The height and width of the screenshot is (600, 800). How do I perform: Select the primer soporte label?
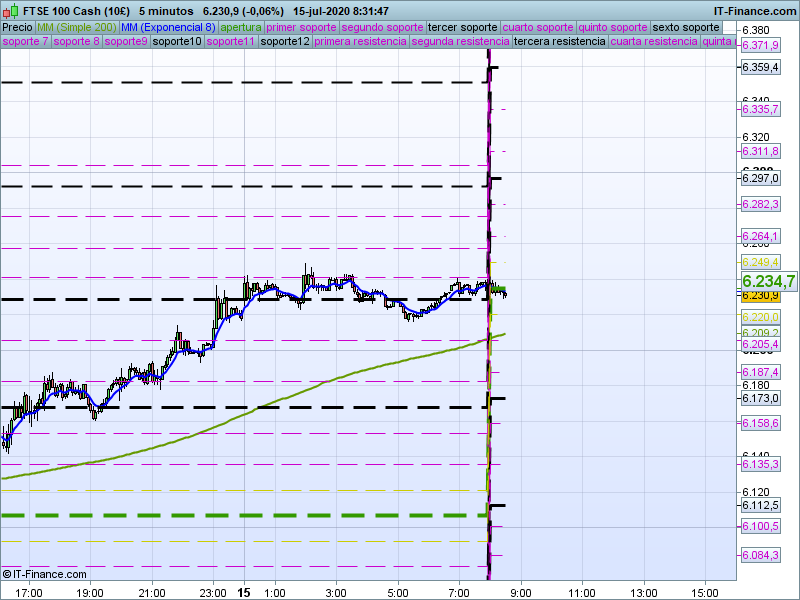302,28
